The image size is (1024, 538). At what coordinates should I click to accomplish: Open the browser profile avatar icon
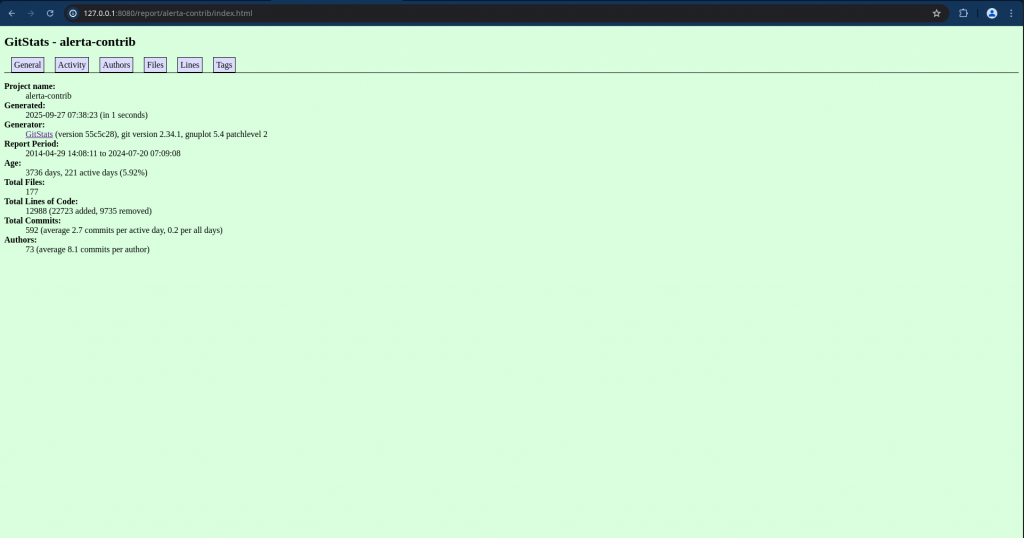coord(991,13)
